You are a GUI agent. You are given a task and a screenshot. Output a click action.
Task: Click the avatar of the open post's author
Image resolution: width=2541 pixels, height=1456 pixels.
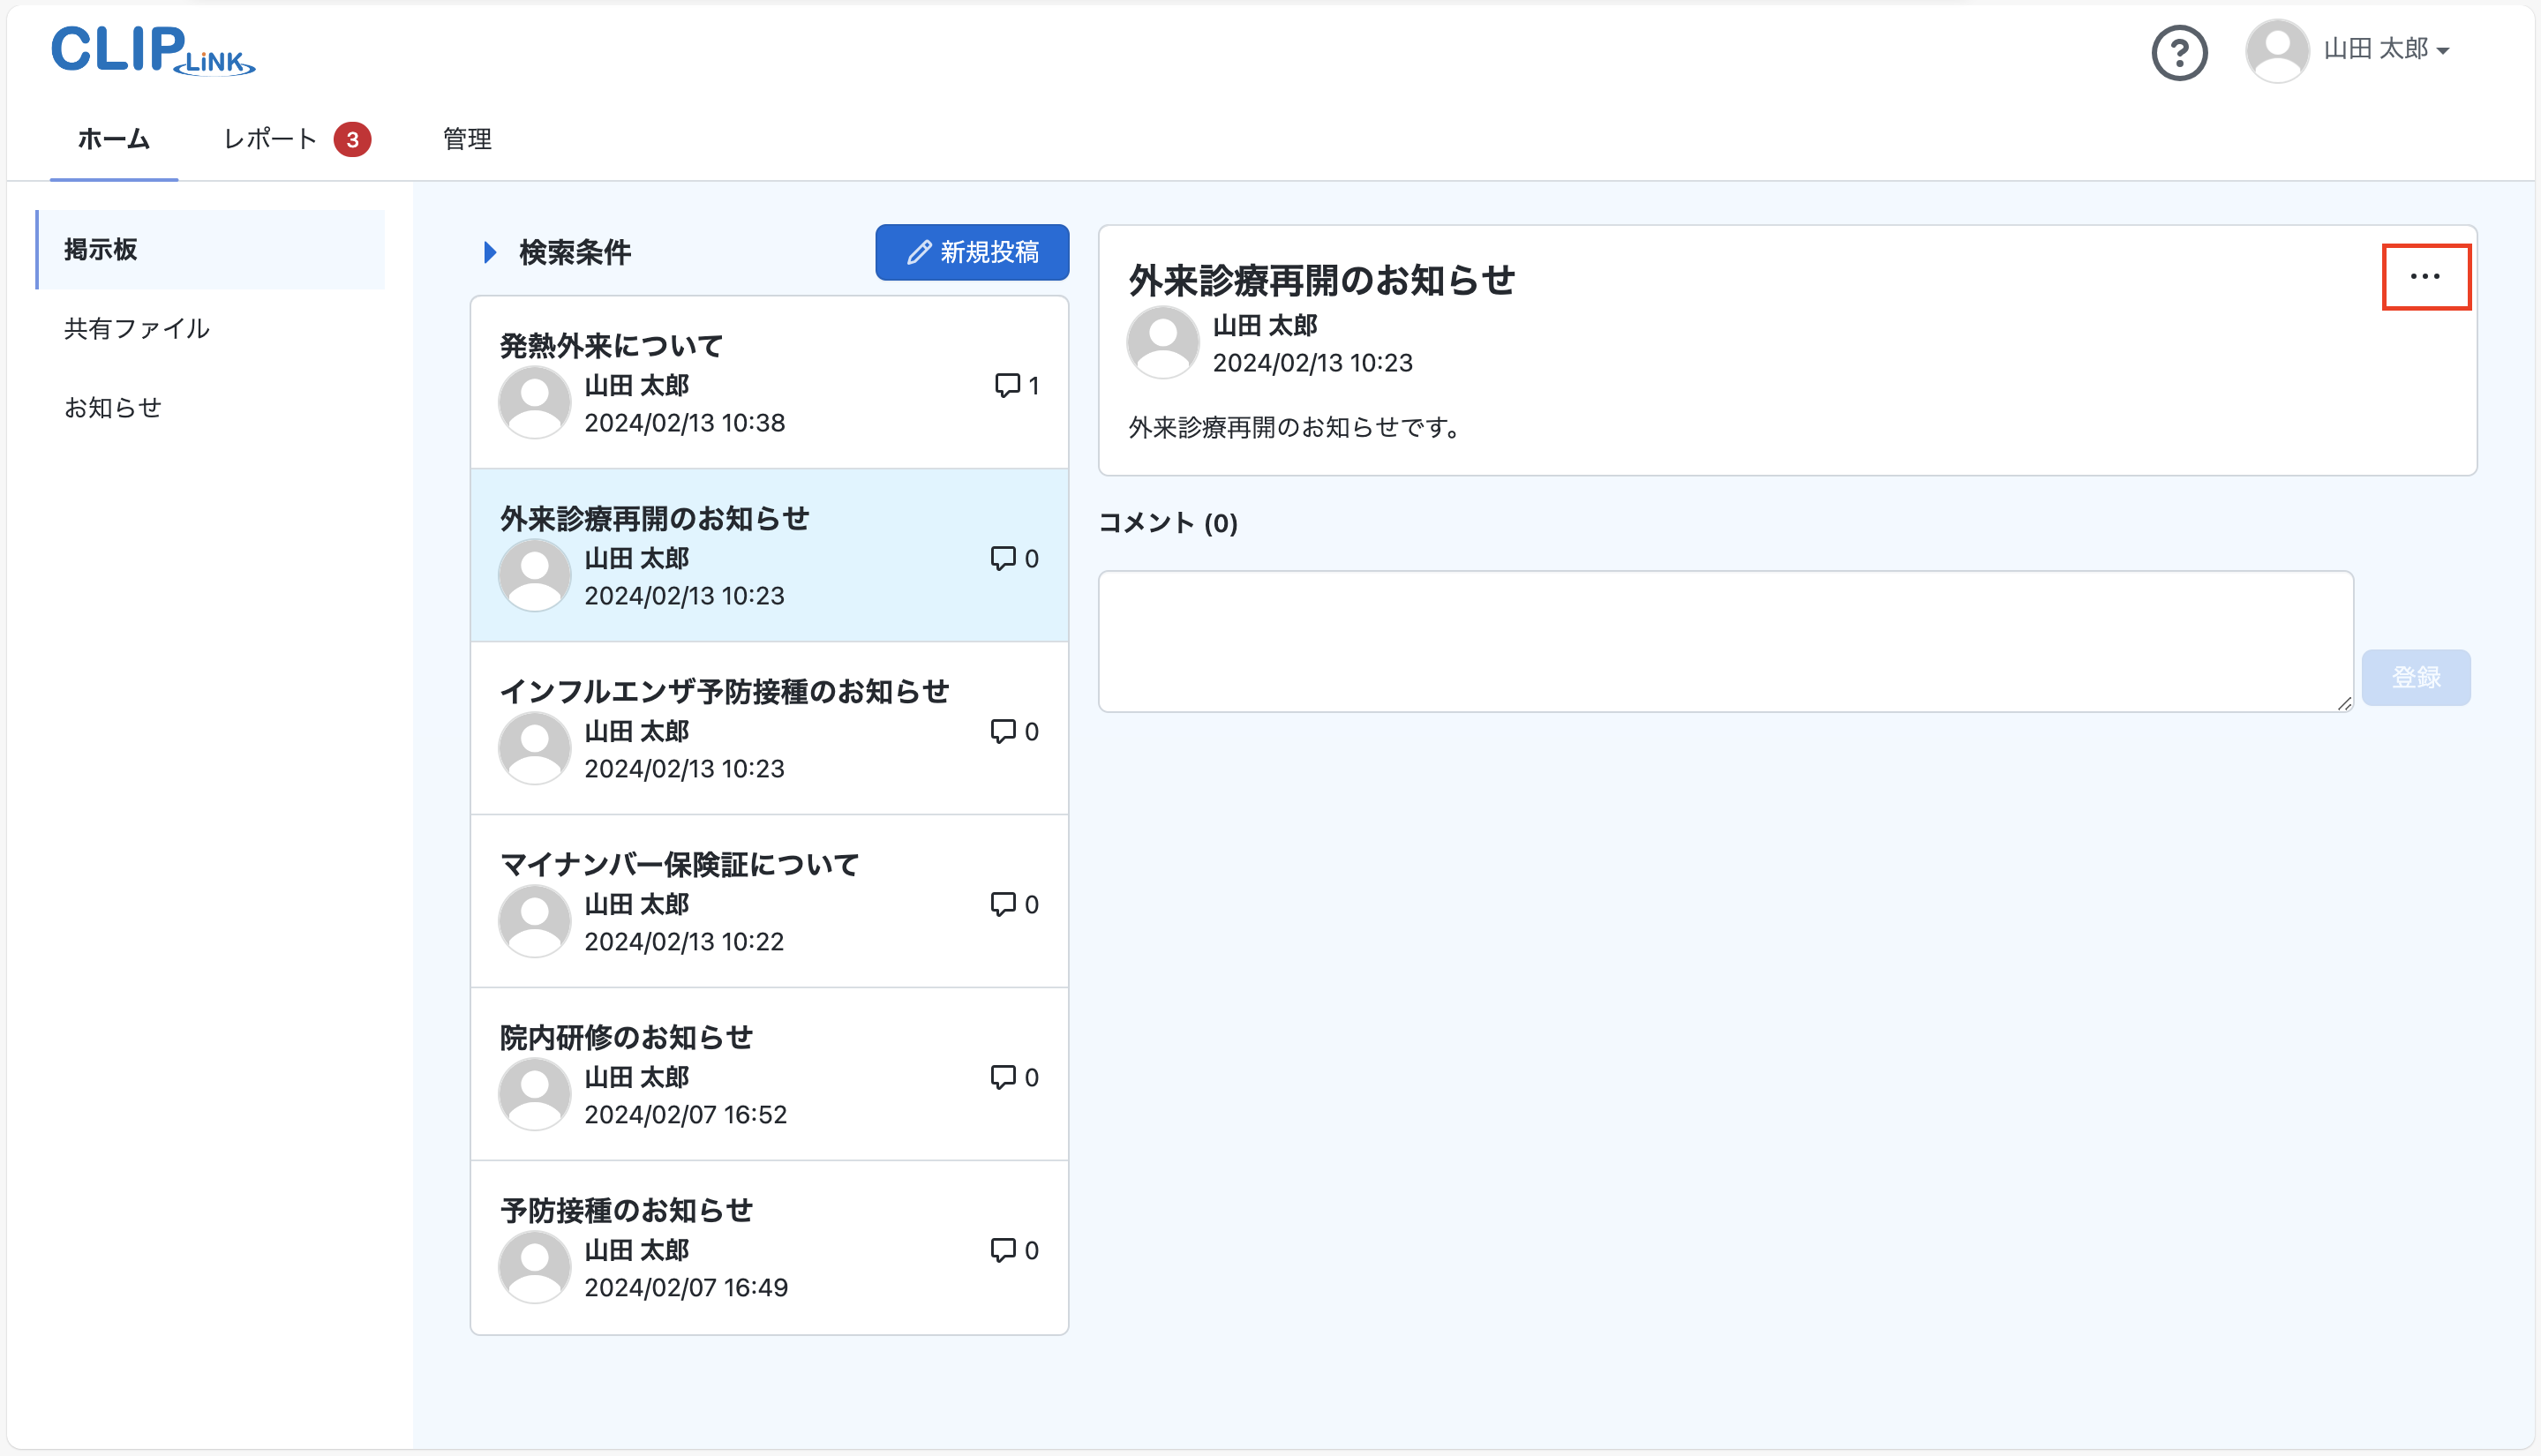[x=1162, y=343]
